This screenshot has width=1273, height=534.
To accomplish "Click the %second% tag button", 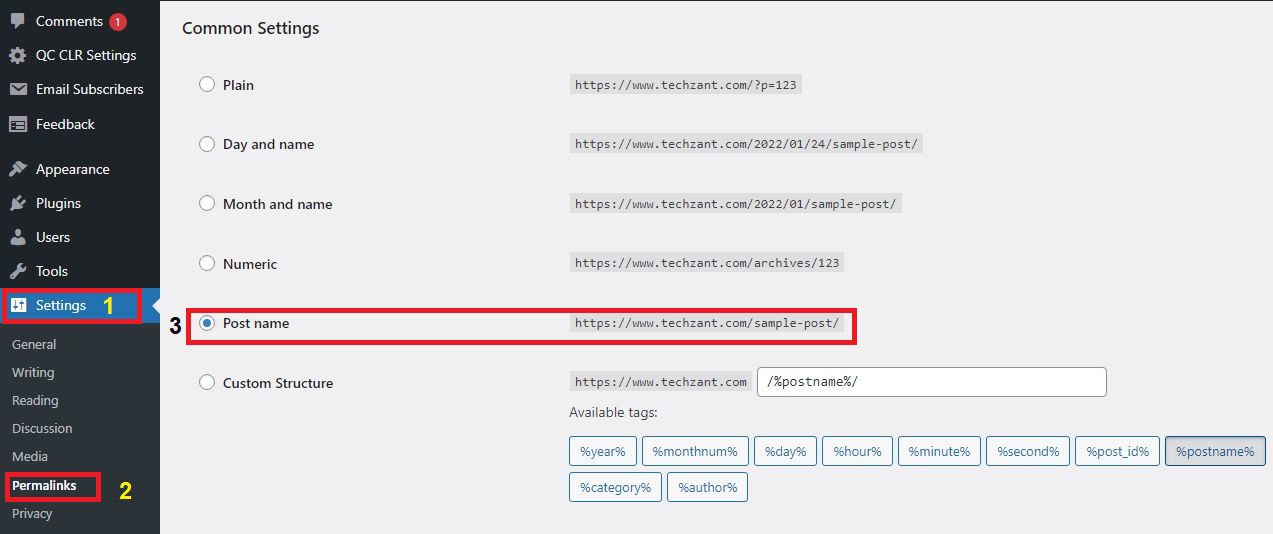I will [x=1029, y=451].
